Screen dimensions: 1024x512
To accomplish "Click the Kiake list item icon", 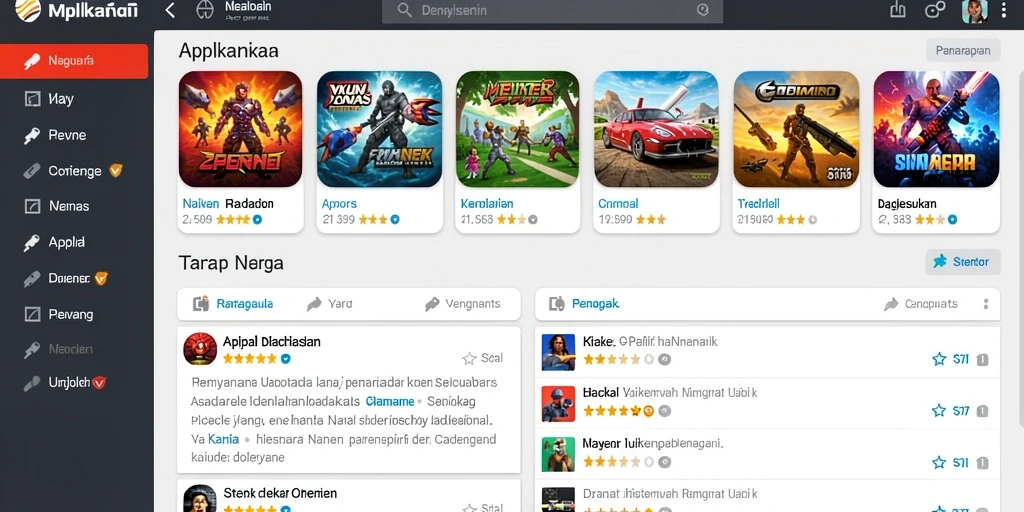I will tap(558, 352).
